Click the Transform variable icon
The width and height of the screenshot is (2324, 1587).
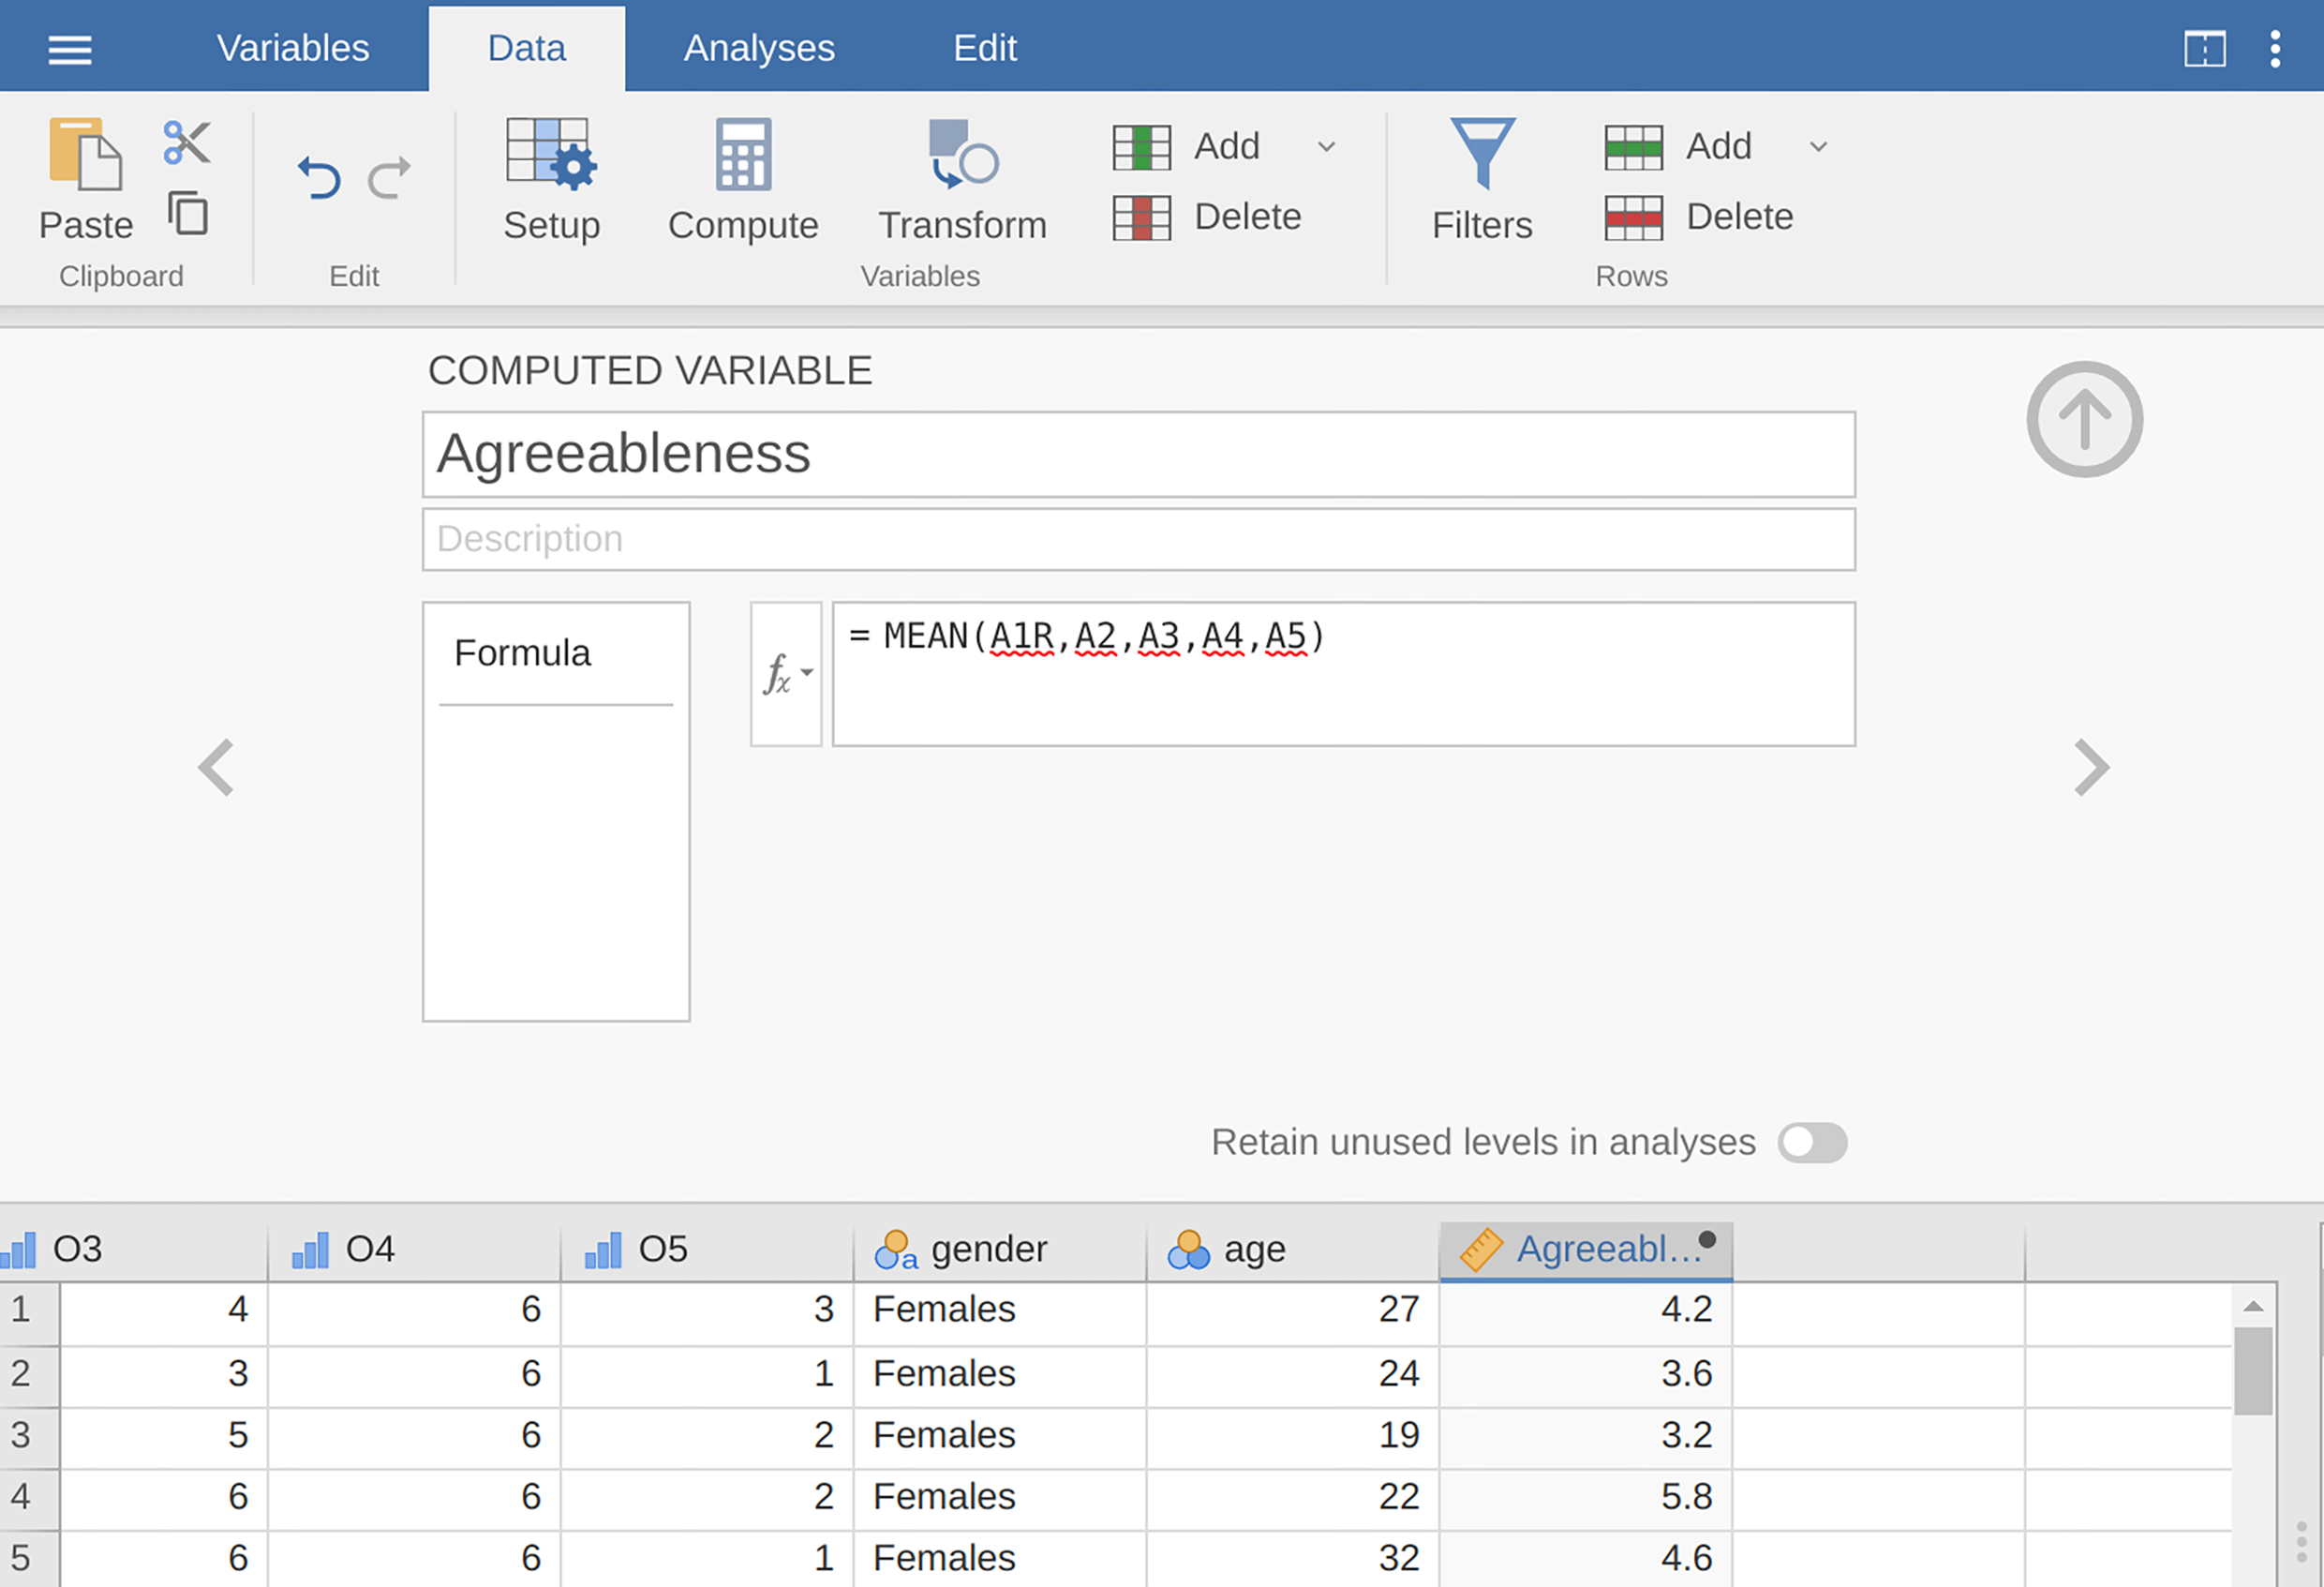pyautogui.click(x=963, y=155)
